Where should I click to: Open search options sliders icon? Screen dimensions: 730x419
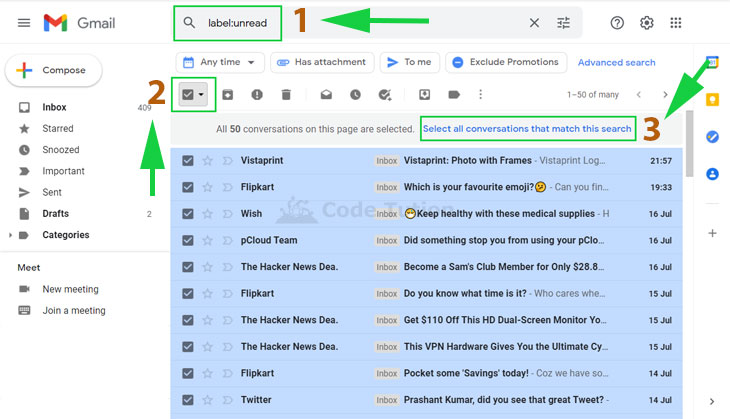coord(563,23)
